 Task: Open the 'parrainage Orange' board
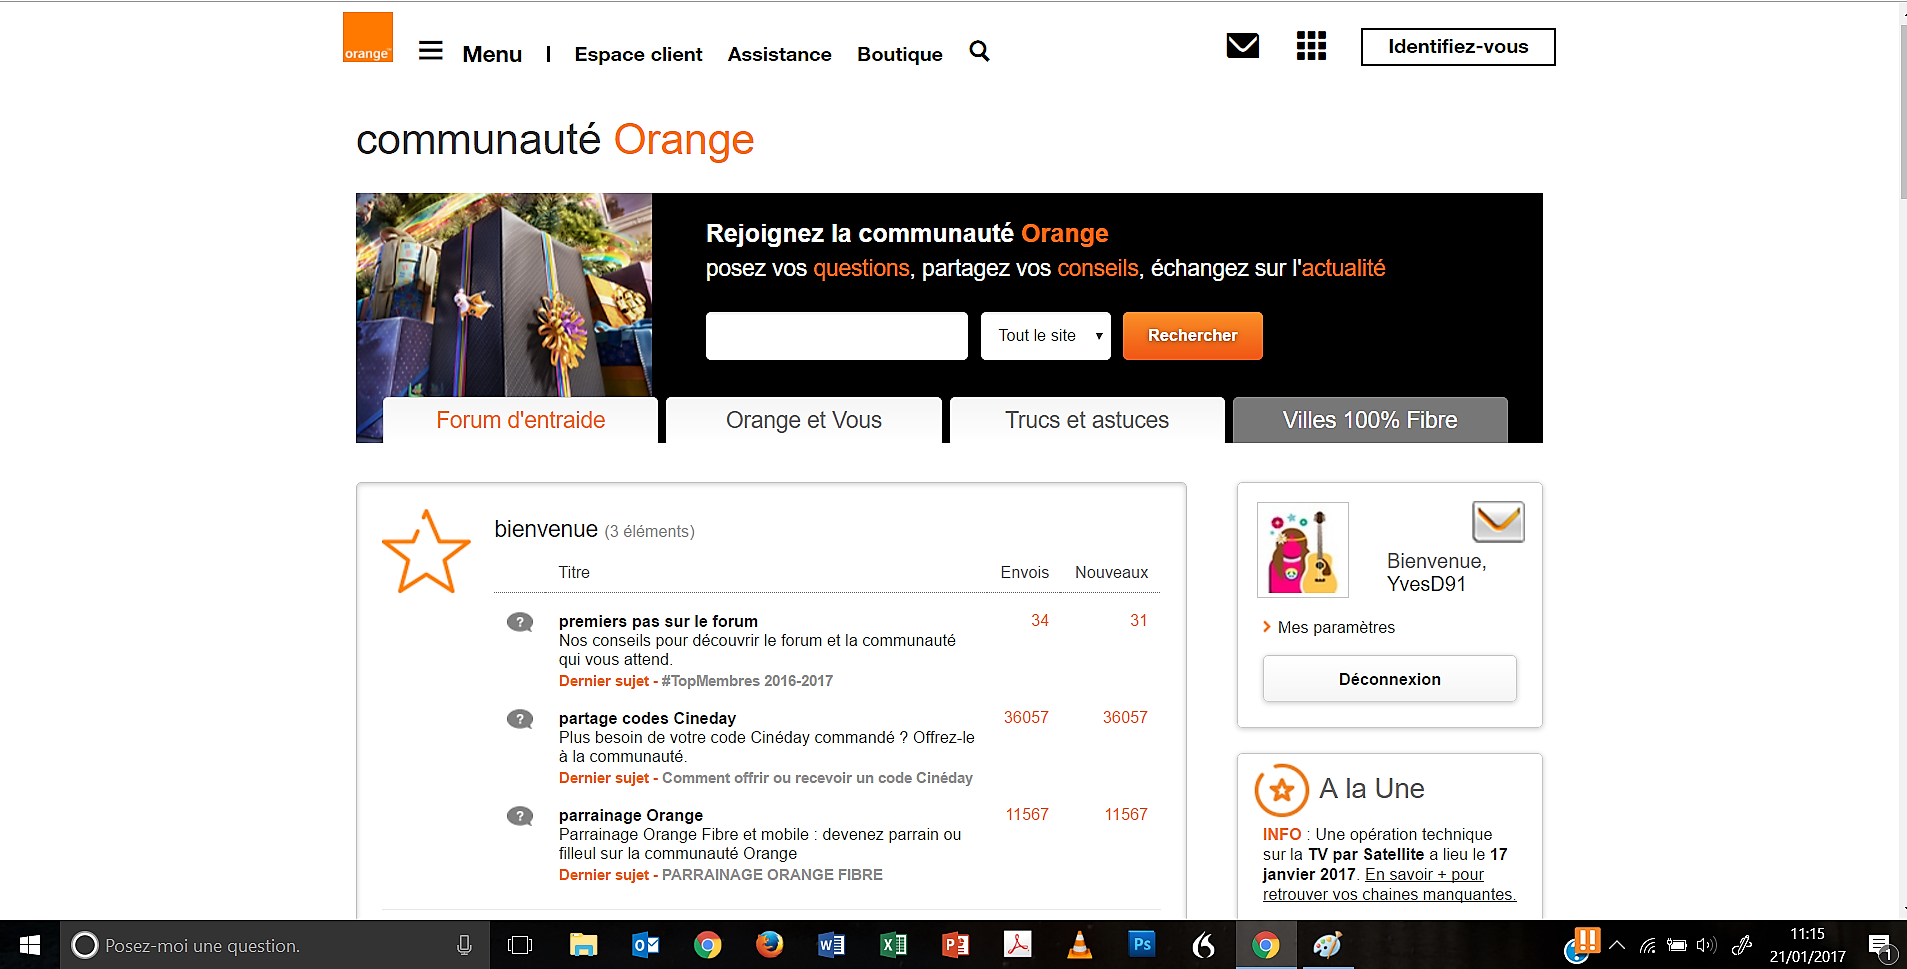click(x=631, y=815)
